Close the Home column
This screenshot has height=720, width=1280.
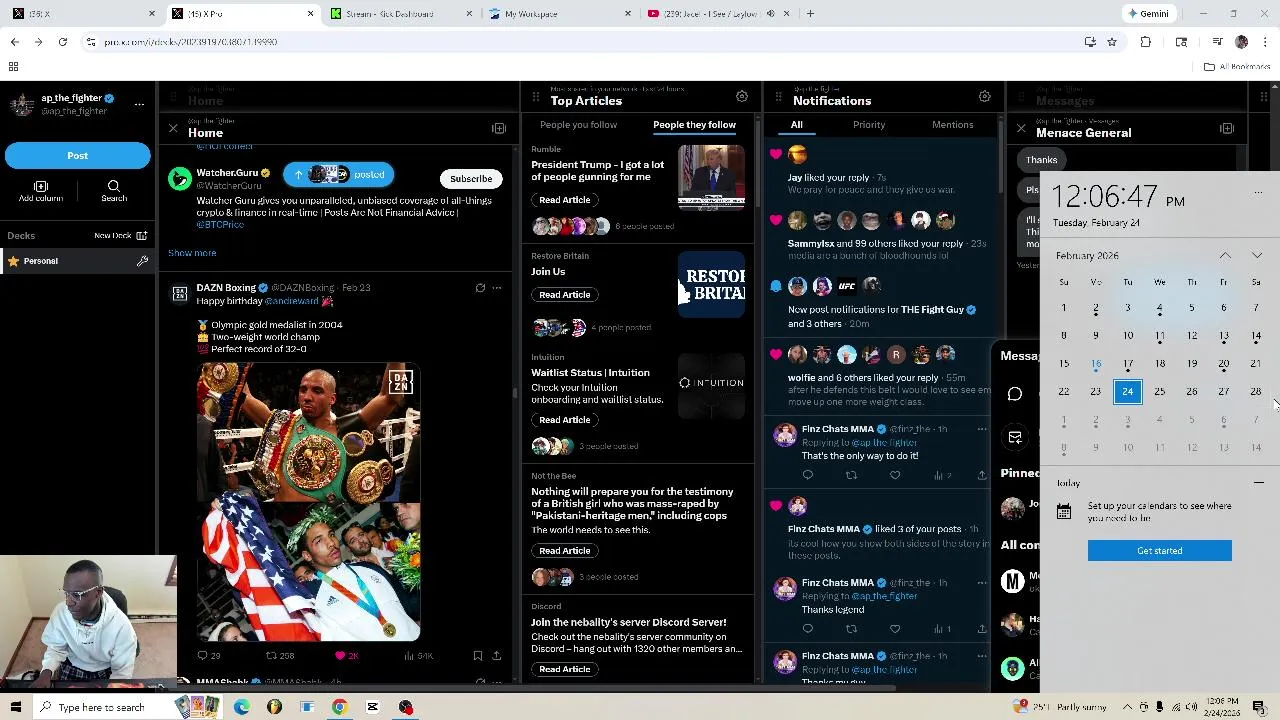click(173, 128)
